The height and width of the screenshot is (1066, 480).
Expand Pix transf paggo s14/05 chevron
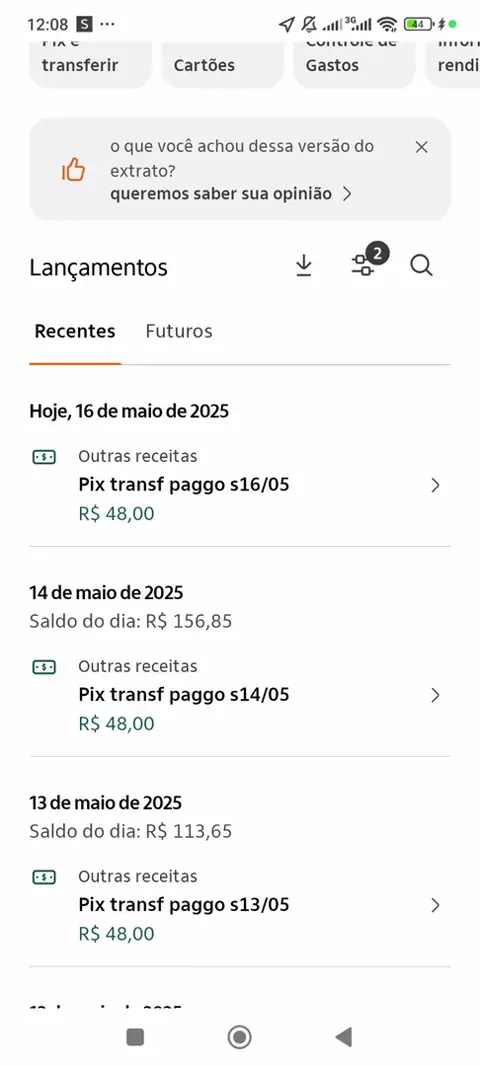436,695
